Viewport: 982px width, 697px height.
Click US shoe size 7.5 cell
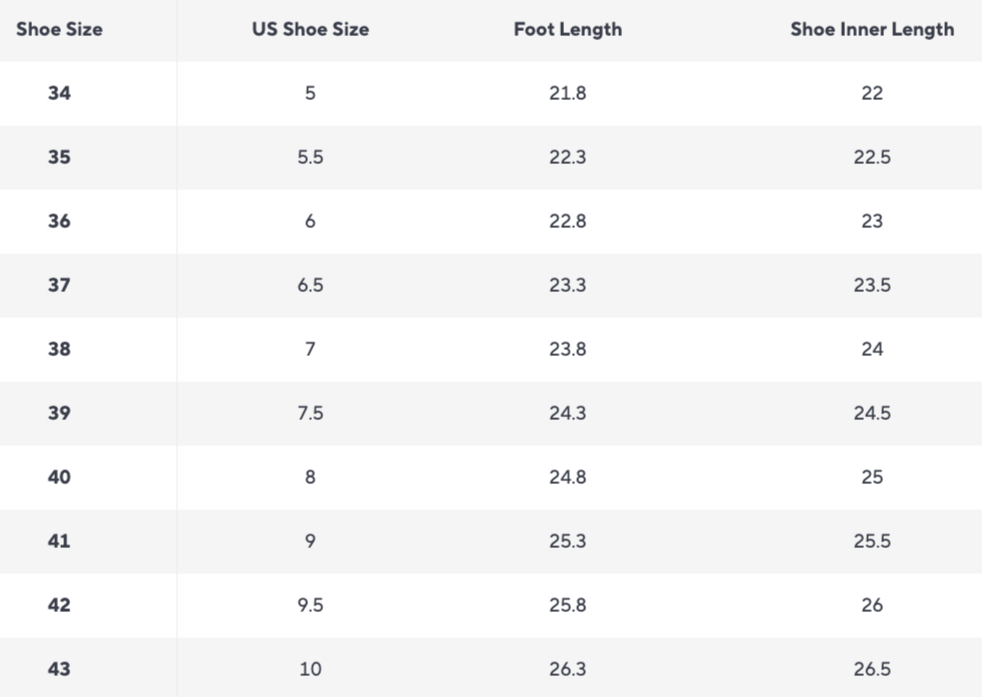pyautogui.click(x=310, y=413)
